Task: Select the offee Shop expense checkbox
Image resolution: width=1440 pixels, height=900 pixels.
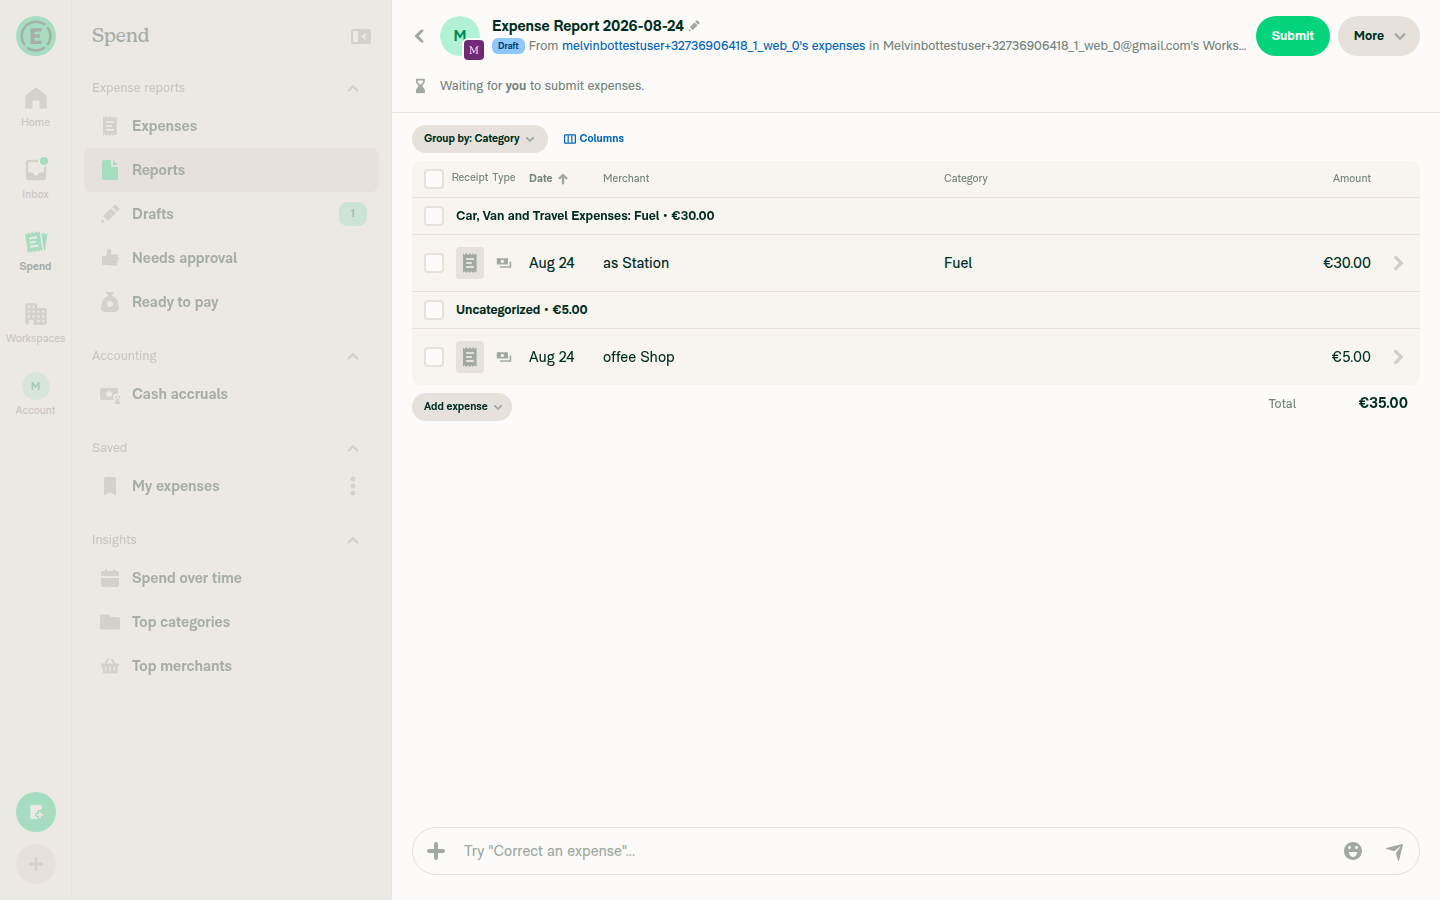Action: 434,357
